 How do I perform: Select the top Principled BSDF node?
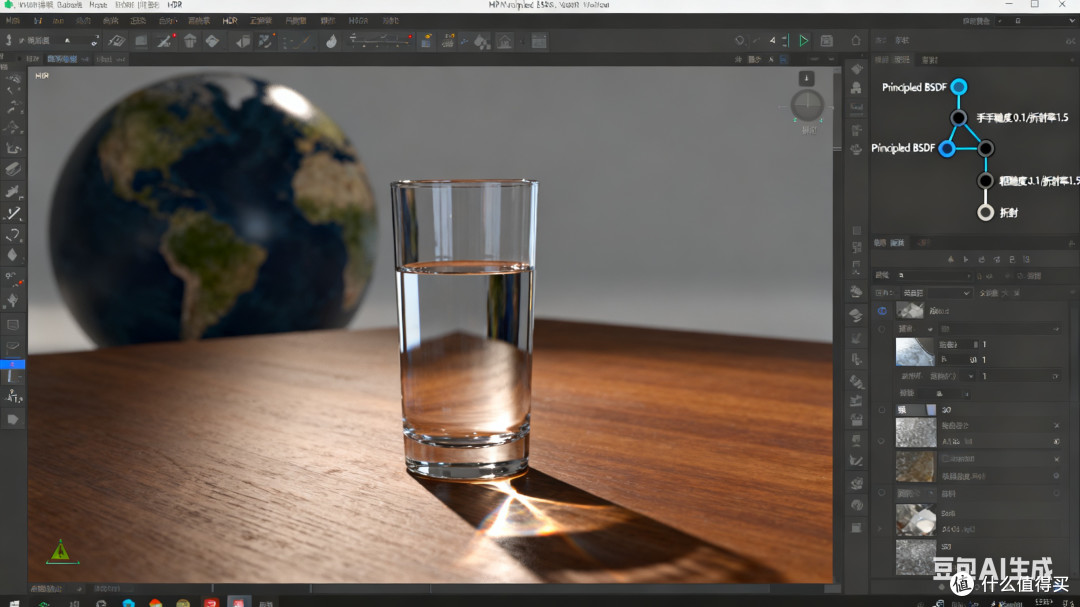pyautogui.click(x=959, y=87)
